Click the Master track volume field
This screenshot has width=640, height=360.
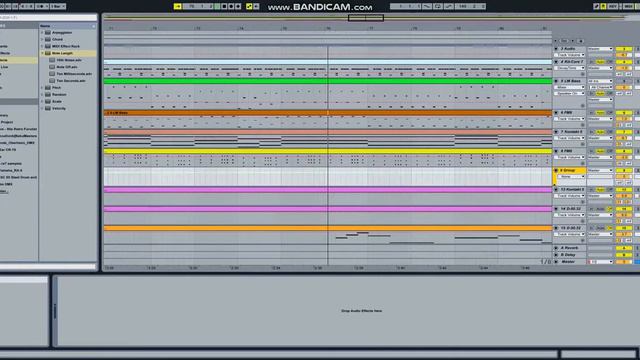pyautogui.click(x=624, y=262)
